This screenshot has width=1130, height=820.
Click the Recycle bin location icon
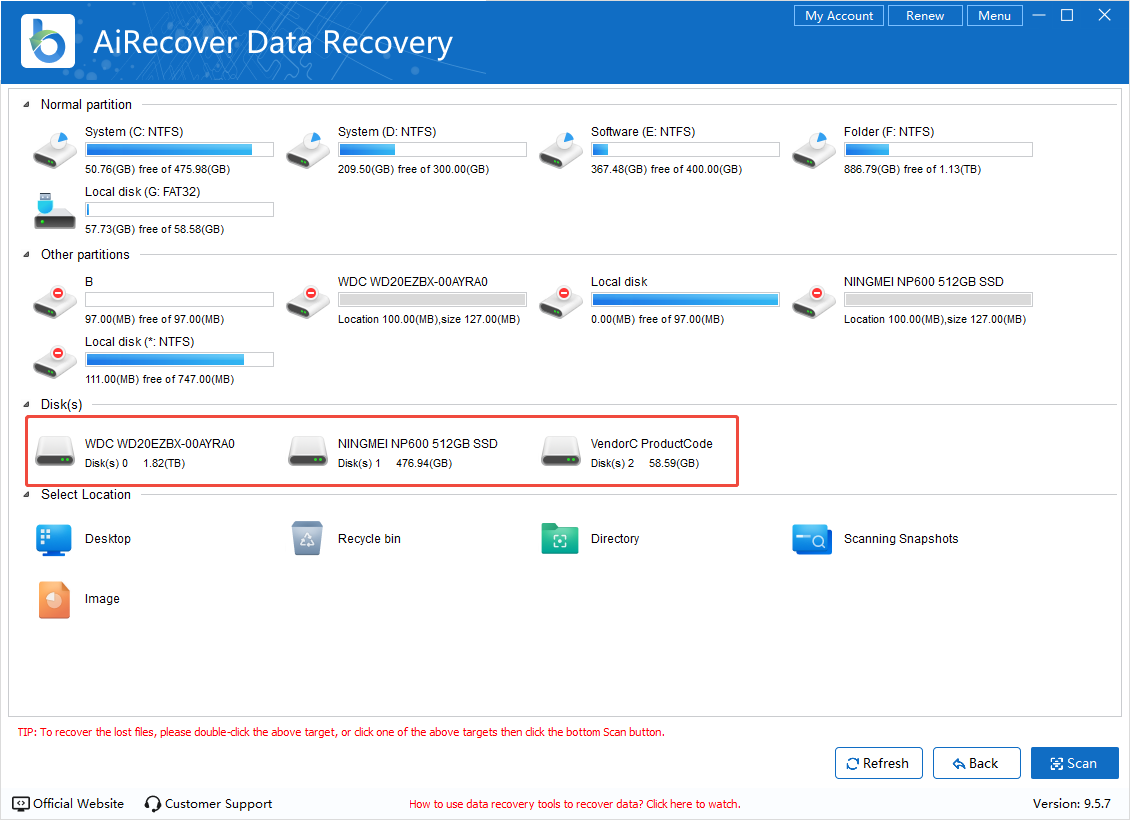pos(307,538)
